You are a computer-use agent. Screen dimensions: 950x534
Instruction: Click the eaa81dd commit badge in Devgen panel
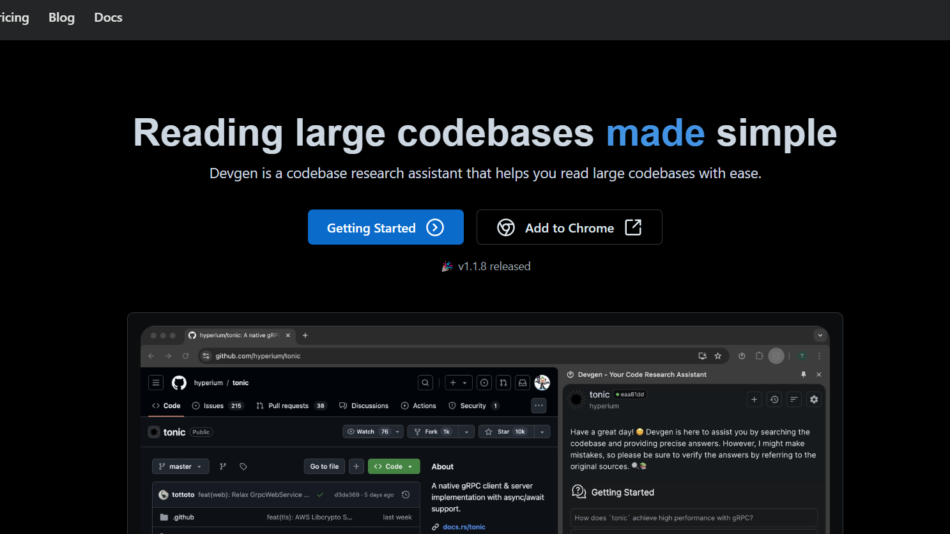[x=630, y=394]
